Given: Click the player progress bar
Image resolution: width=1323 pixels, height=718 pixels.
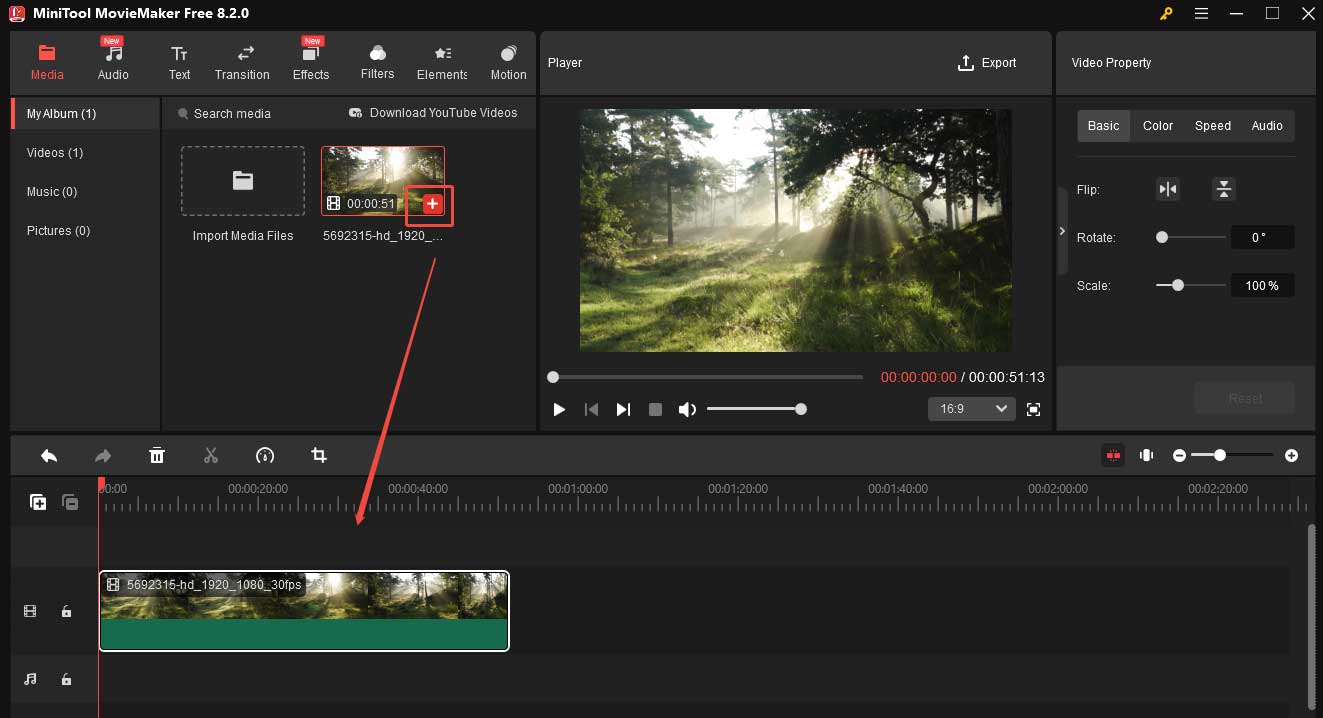Looking at the screenshot, I should point(706,377).
